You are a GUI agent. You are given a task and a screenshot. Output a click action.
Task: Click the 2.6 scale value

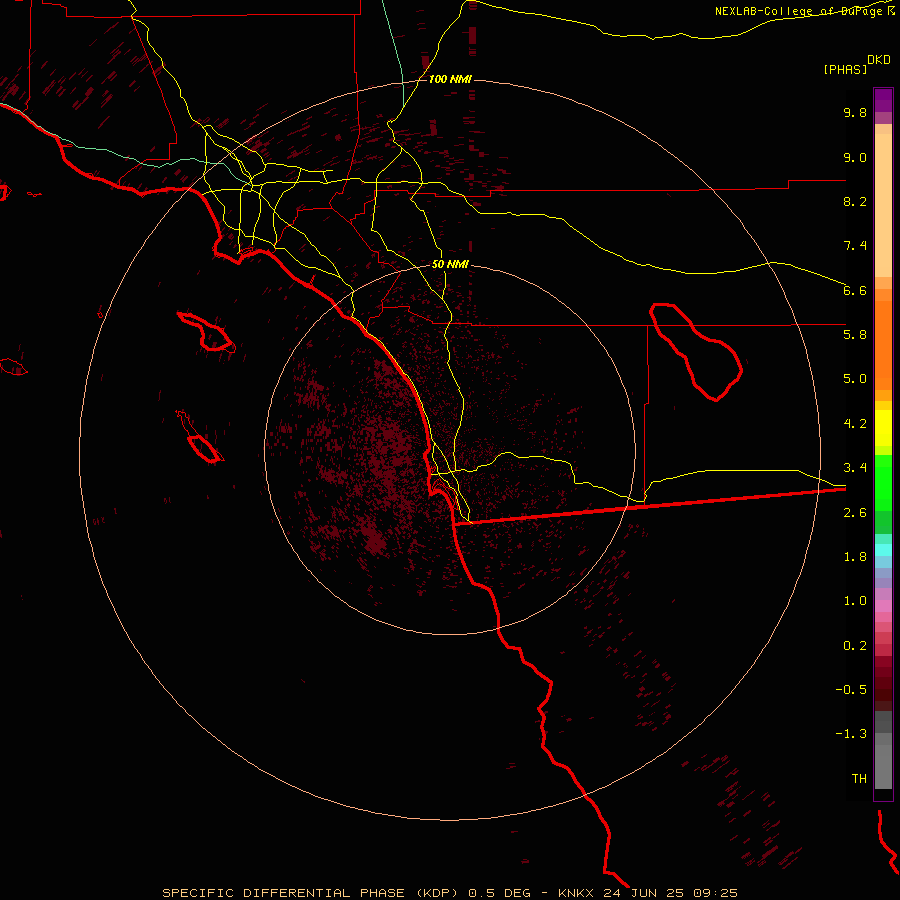coord(855,513)
